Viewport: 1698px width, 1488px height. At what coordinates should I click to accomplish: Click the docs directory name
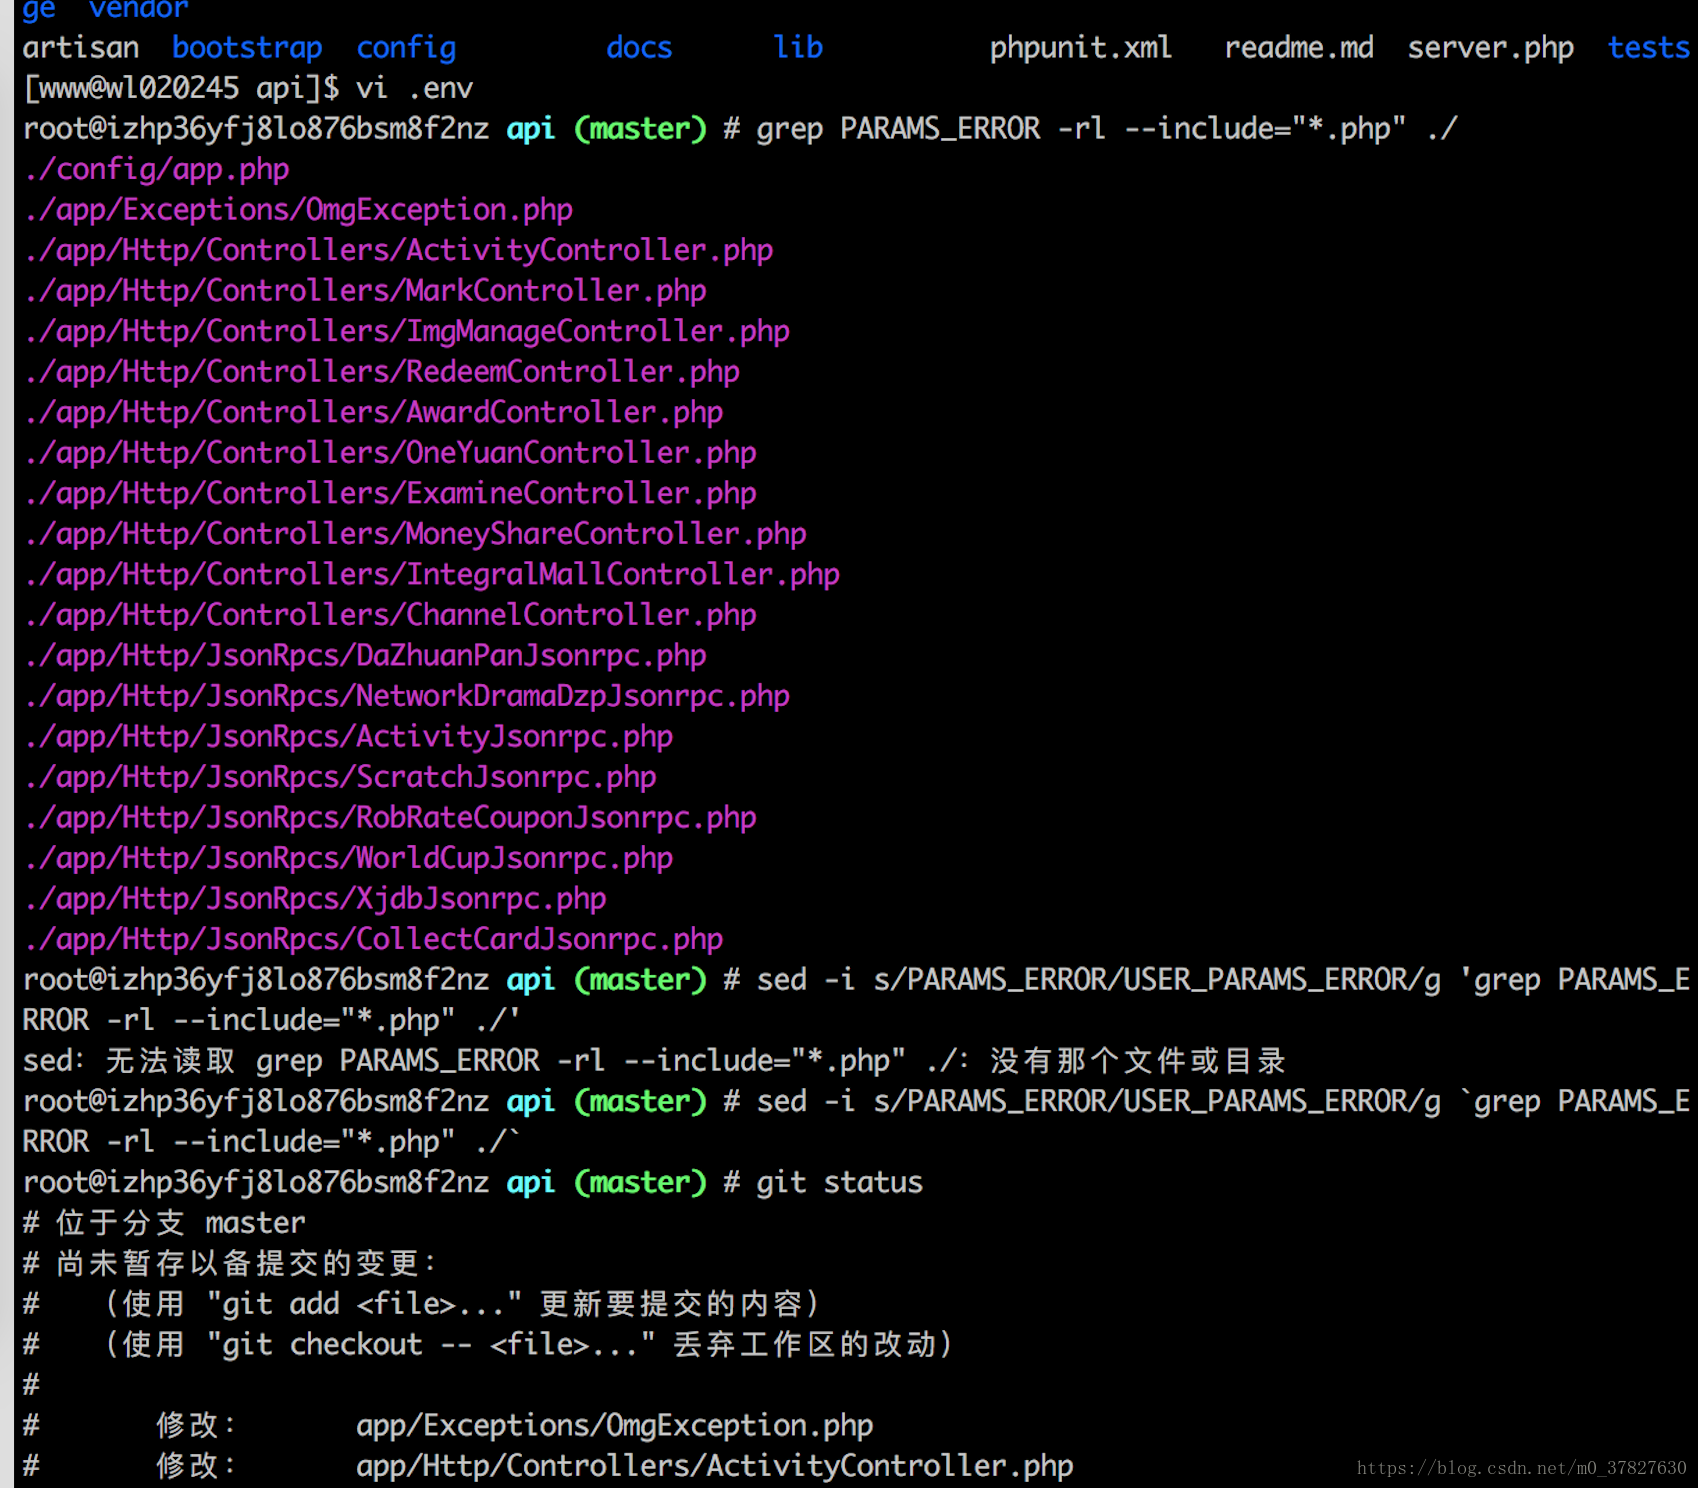pyautogui.click(x=638, y=47)
